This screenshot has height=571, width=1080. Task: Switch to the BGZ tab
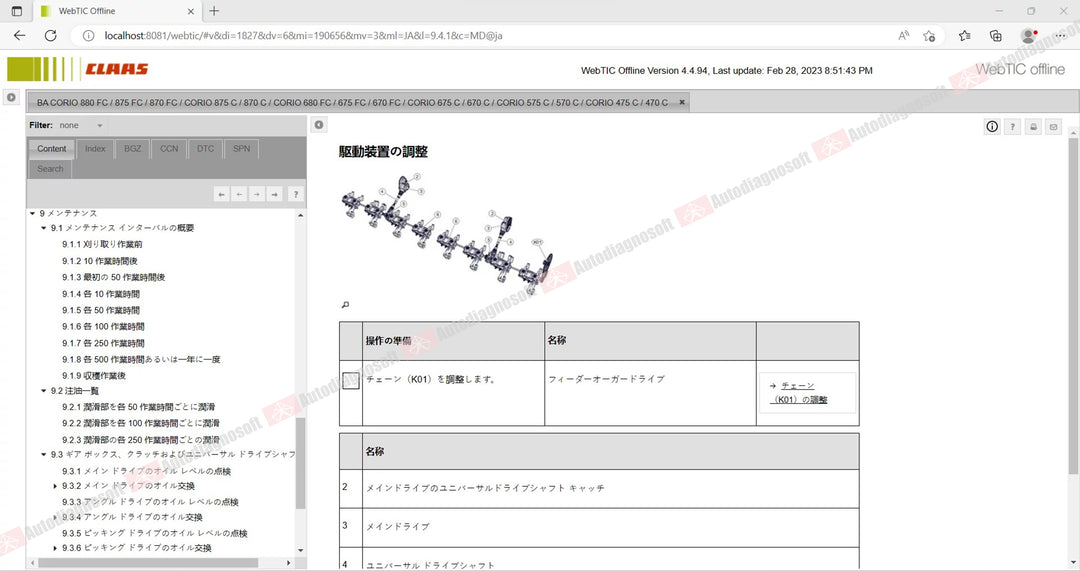tap(132, 149)
